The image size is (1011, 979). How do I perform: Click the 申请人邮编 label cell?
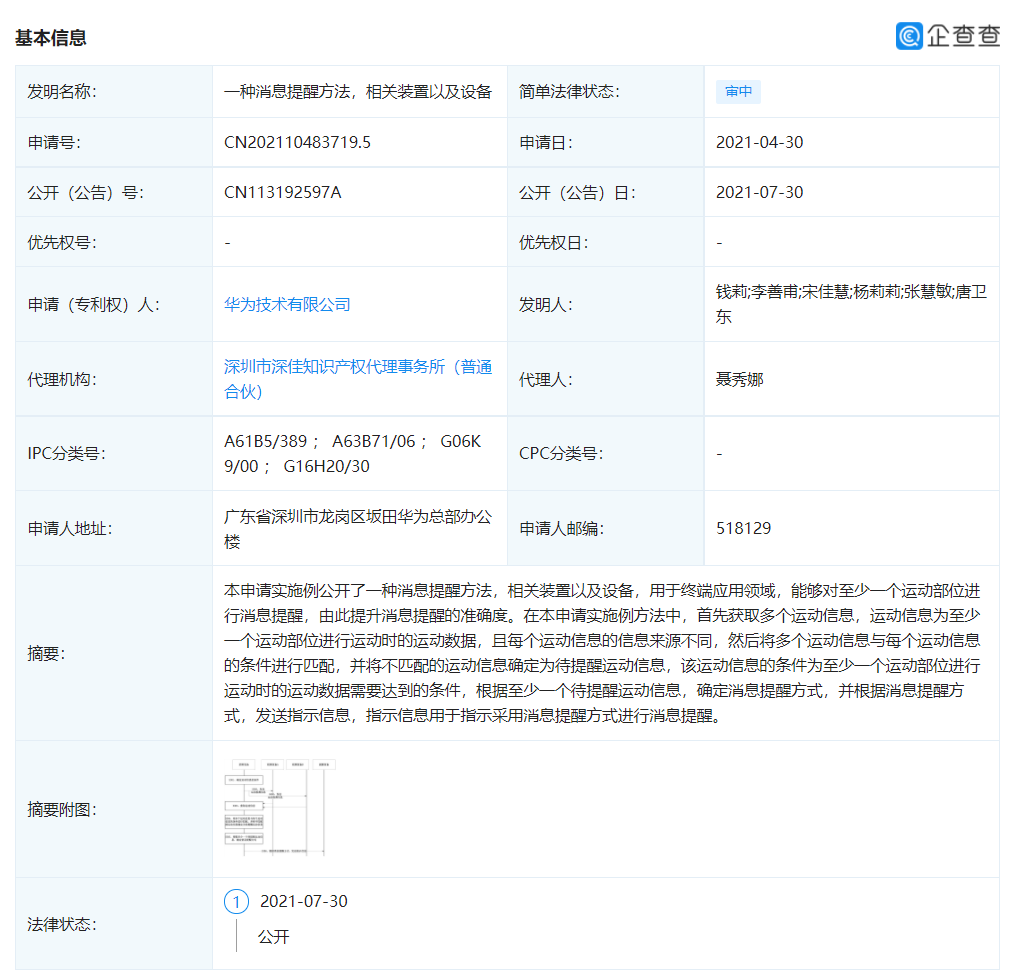tap(605, 529)
